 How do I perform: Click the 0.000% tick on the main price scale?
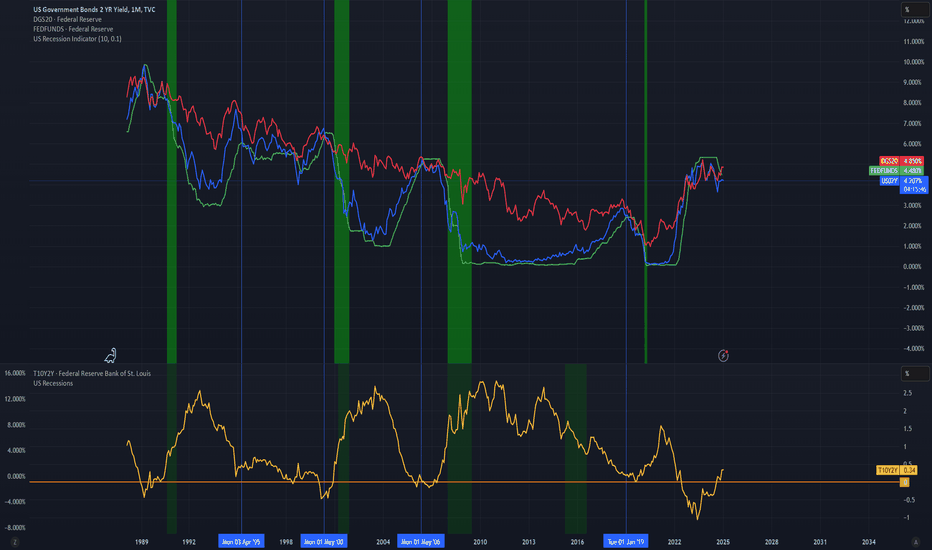pos(914,266)
